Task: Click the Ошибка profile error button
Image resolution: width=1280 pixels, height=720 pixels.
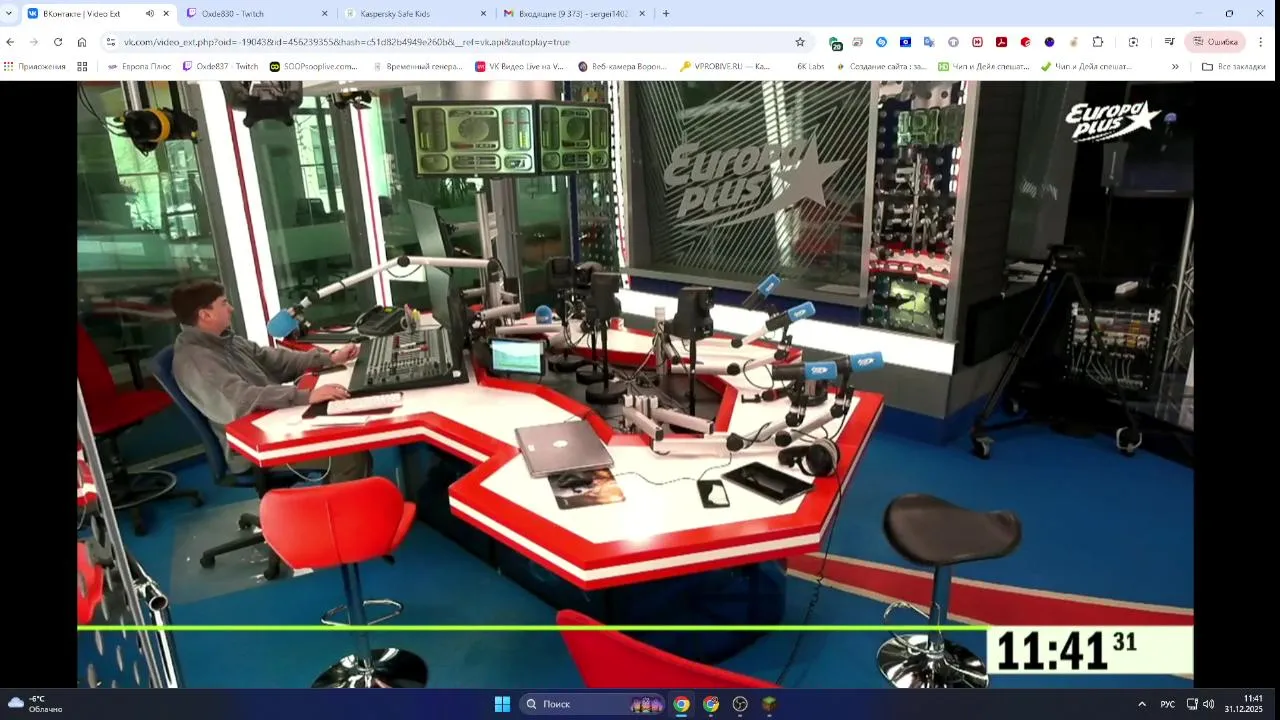Action: 1215,42
